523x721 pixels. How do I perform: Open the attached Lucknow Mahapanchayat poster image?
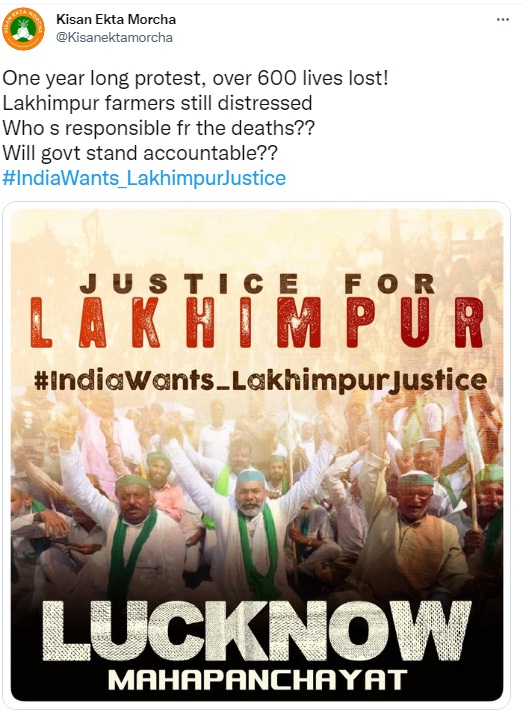257,455
